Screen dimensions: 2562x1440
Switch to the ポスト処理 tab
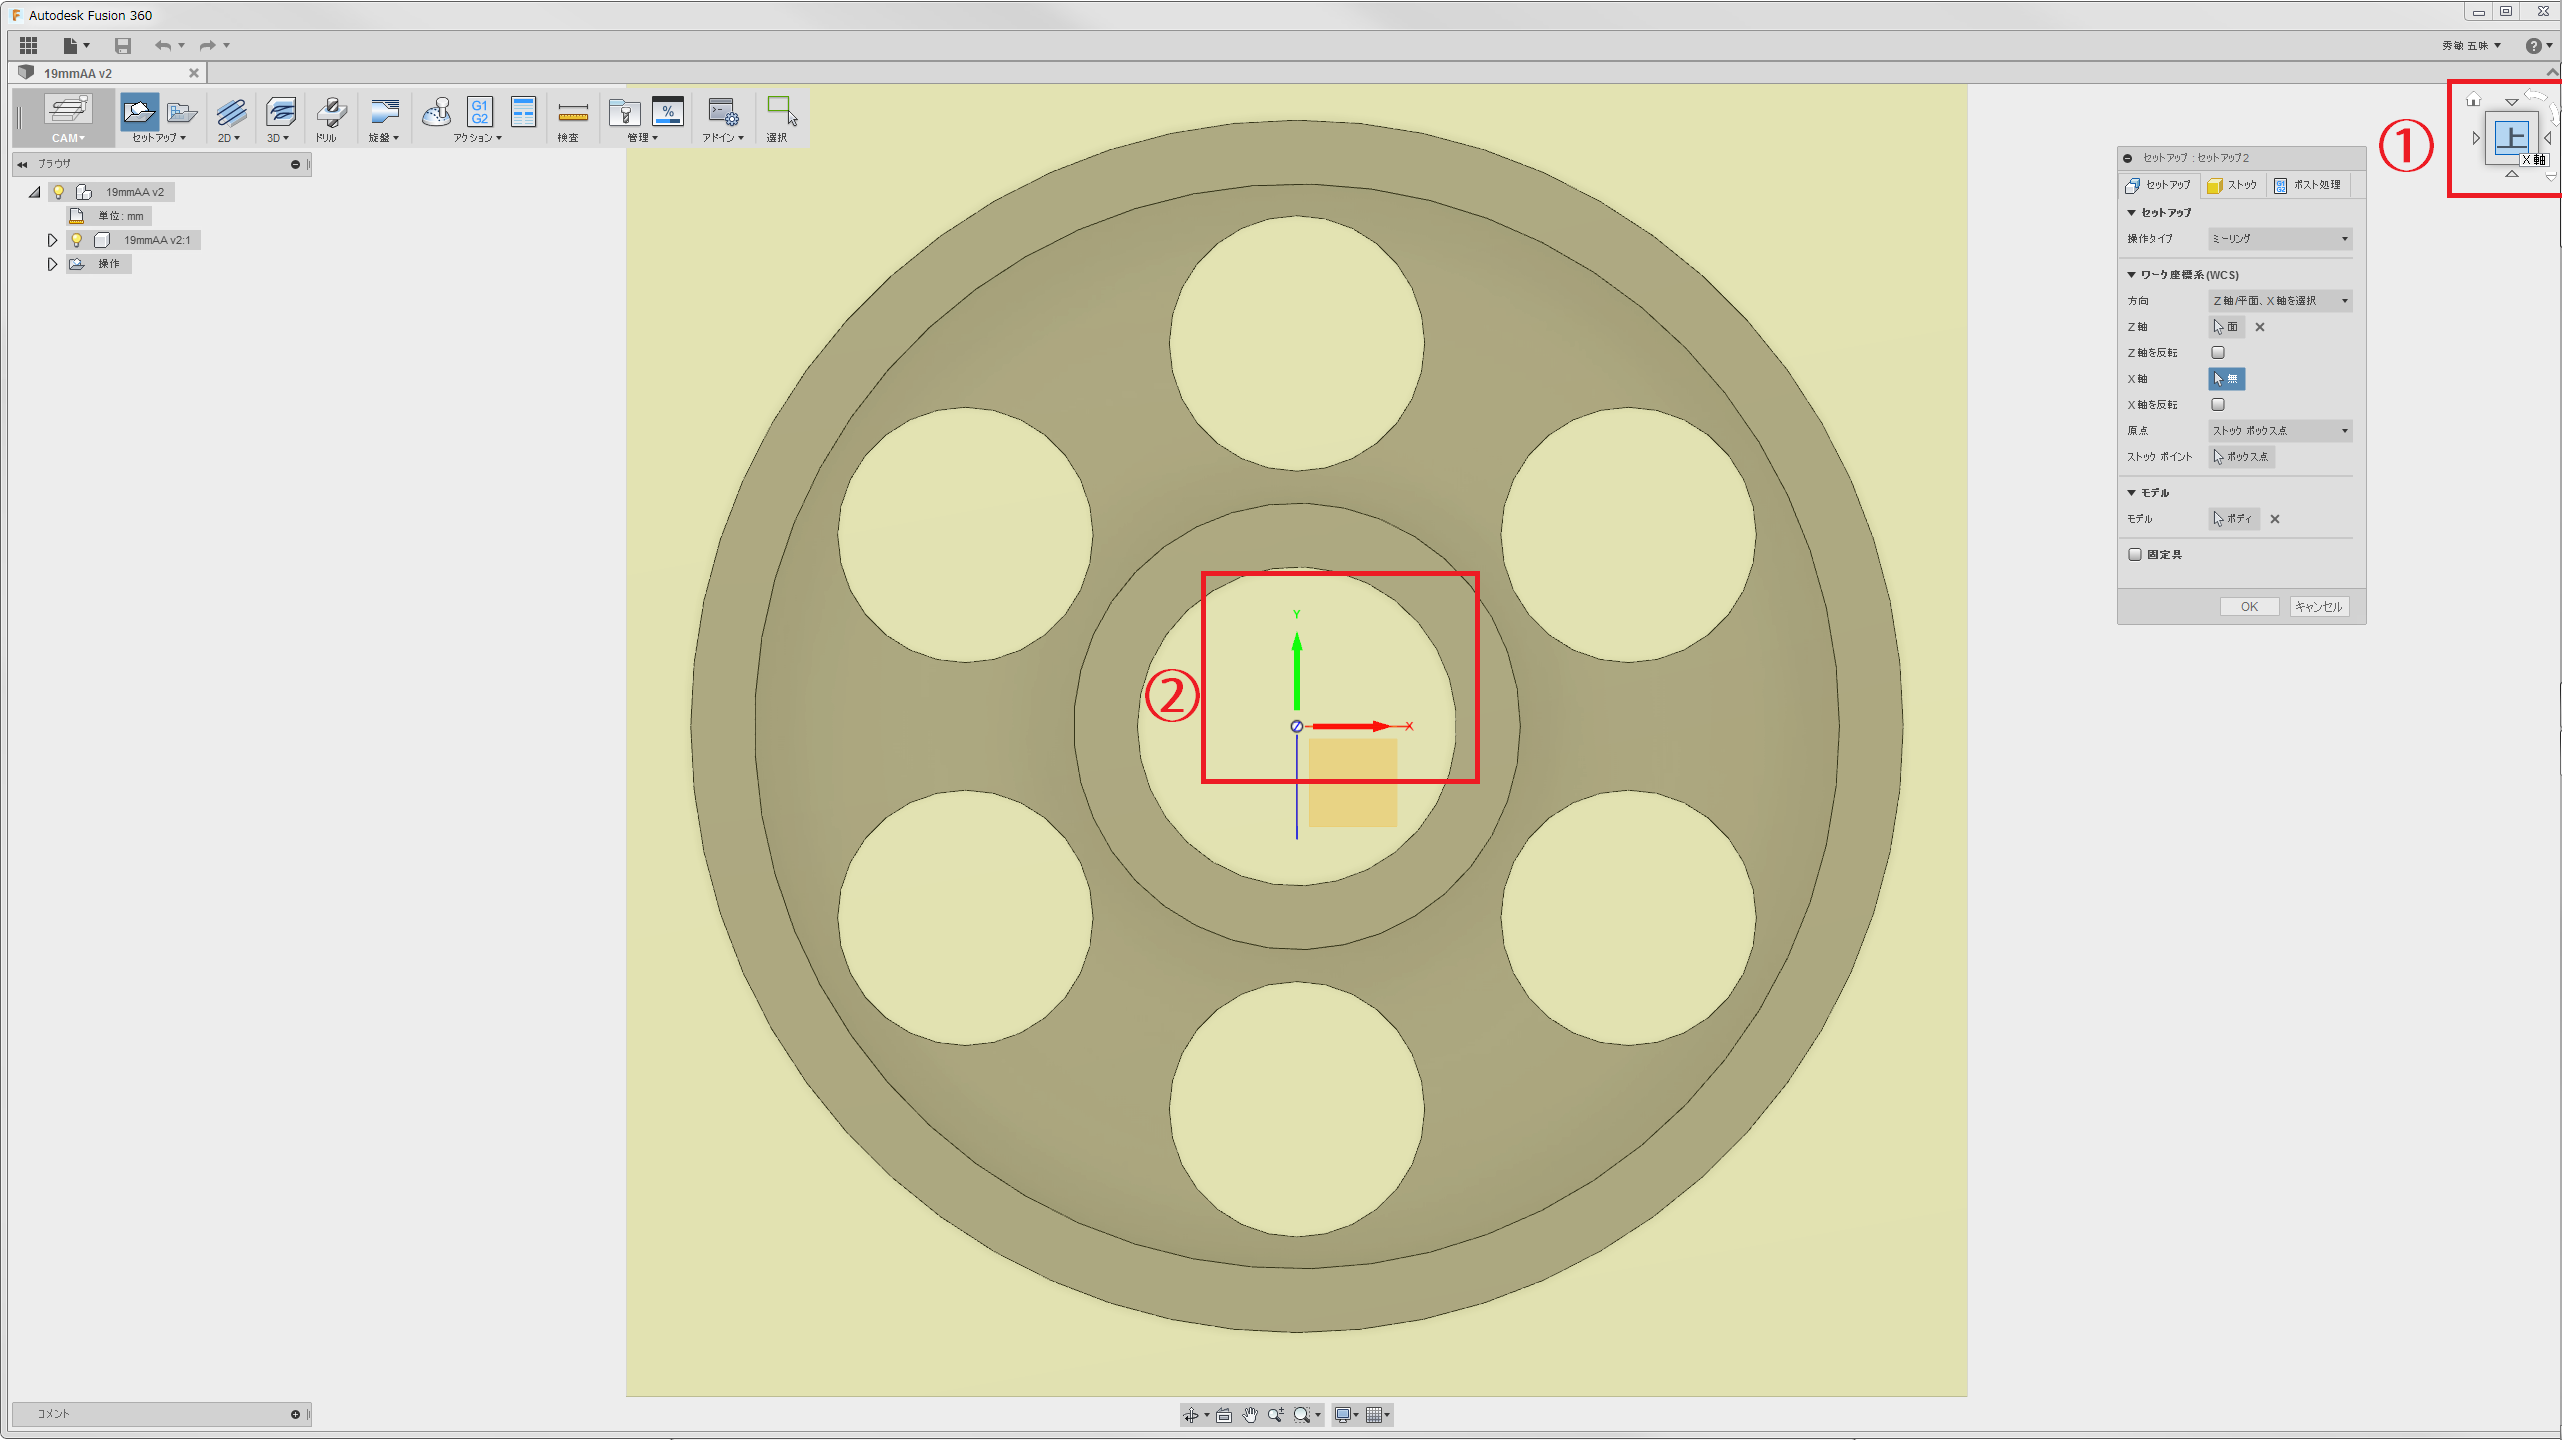(2307, 185)
